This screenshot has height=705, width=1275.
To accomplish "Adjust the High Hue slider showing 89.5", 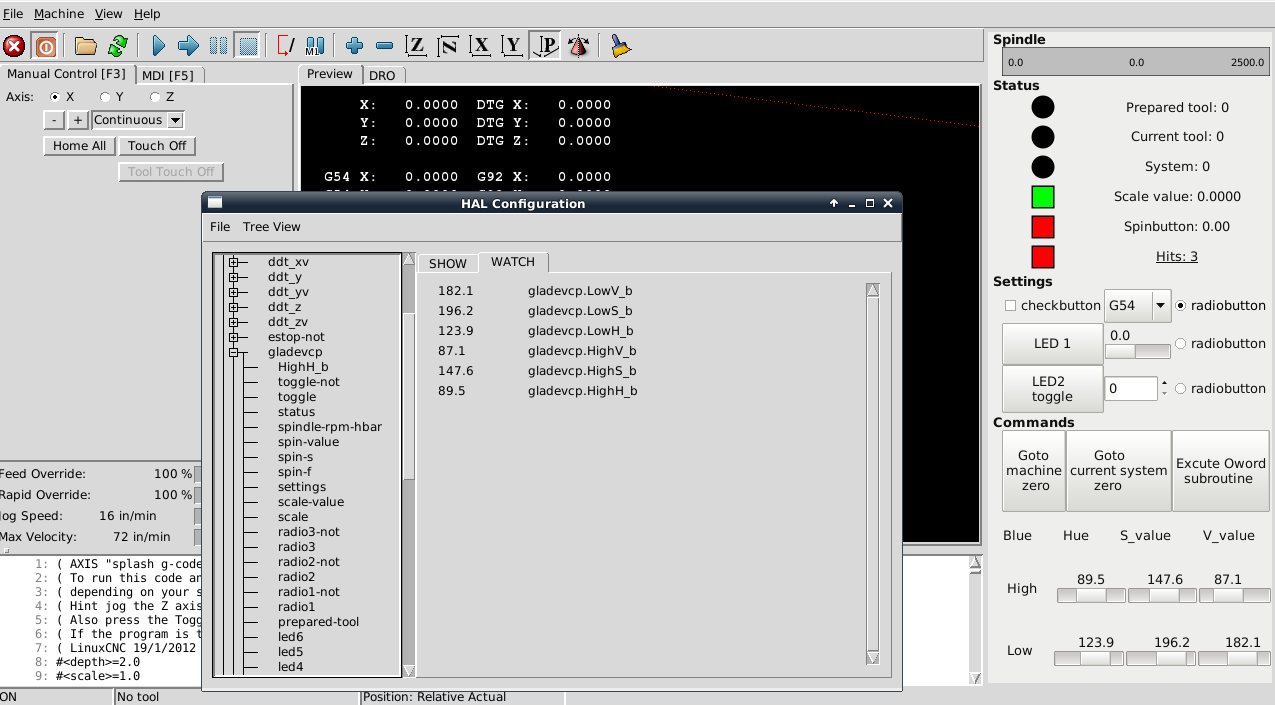I will tap(1091, 596).
